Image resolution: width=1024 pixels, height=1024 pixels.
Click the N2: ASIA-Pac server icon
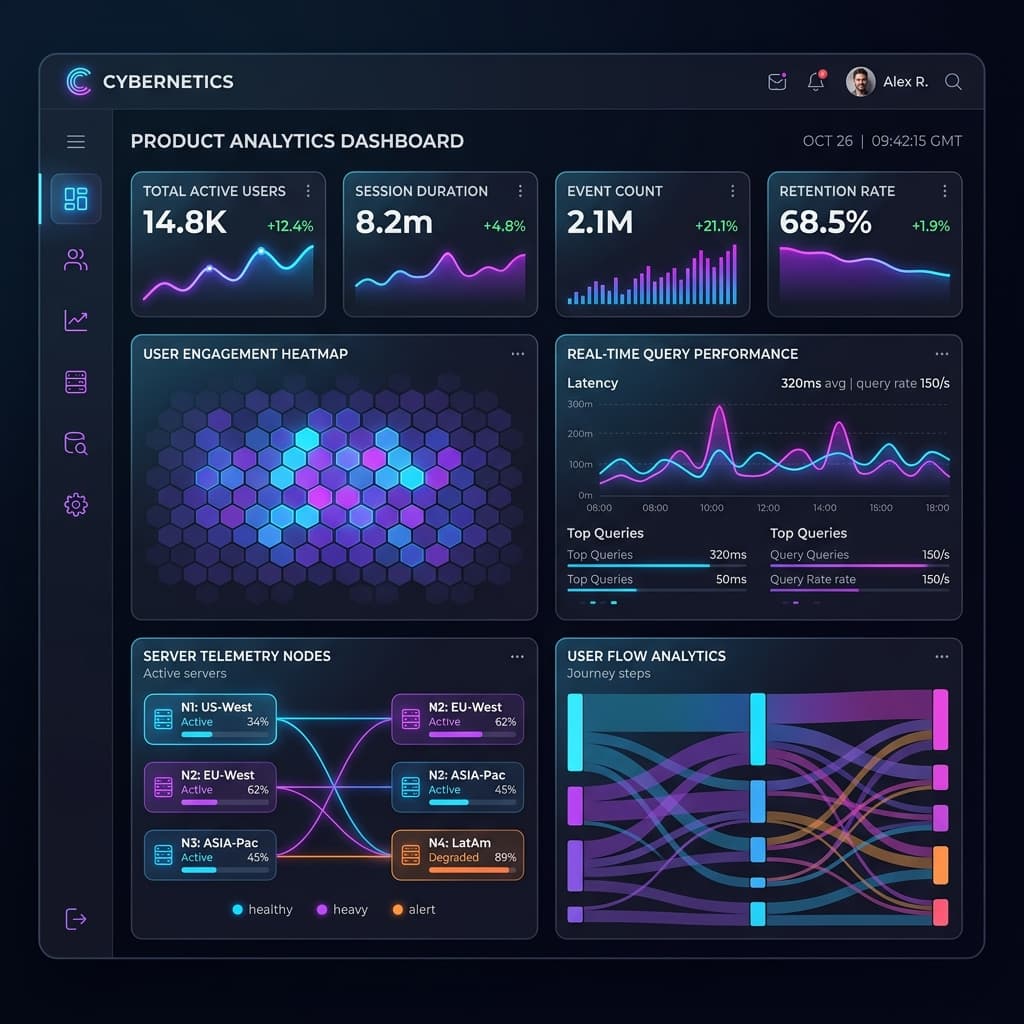click(410, 787)
